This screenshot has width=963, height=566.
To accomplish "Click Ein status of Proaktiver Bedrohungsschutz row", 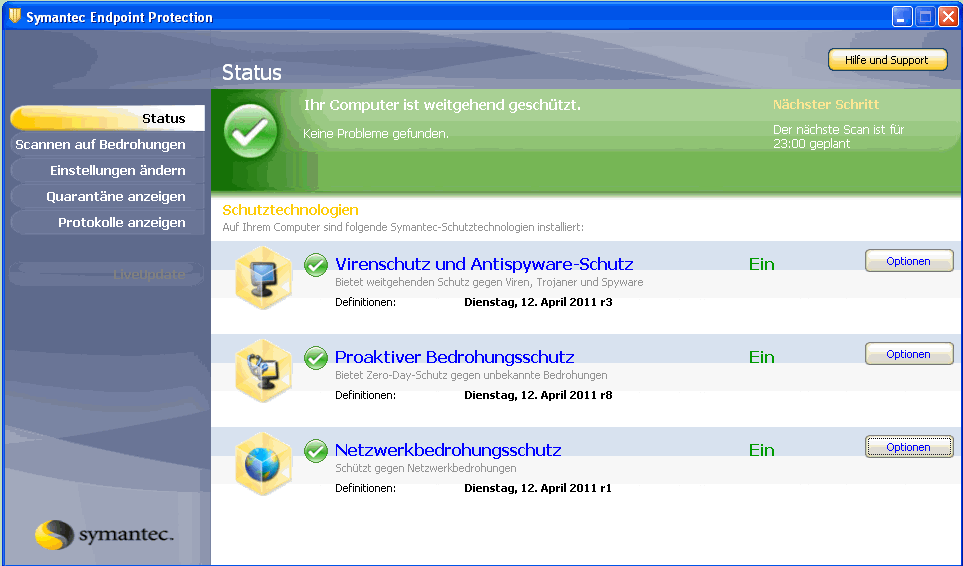I will point(762,357).
